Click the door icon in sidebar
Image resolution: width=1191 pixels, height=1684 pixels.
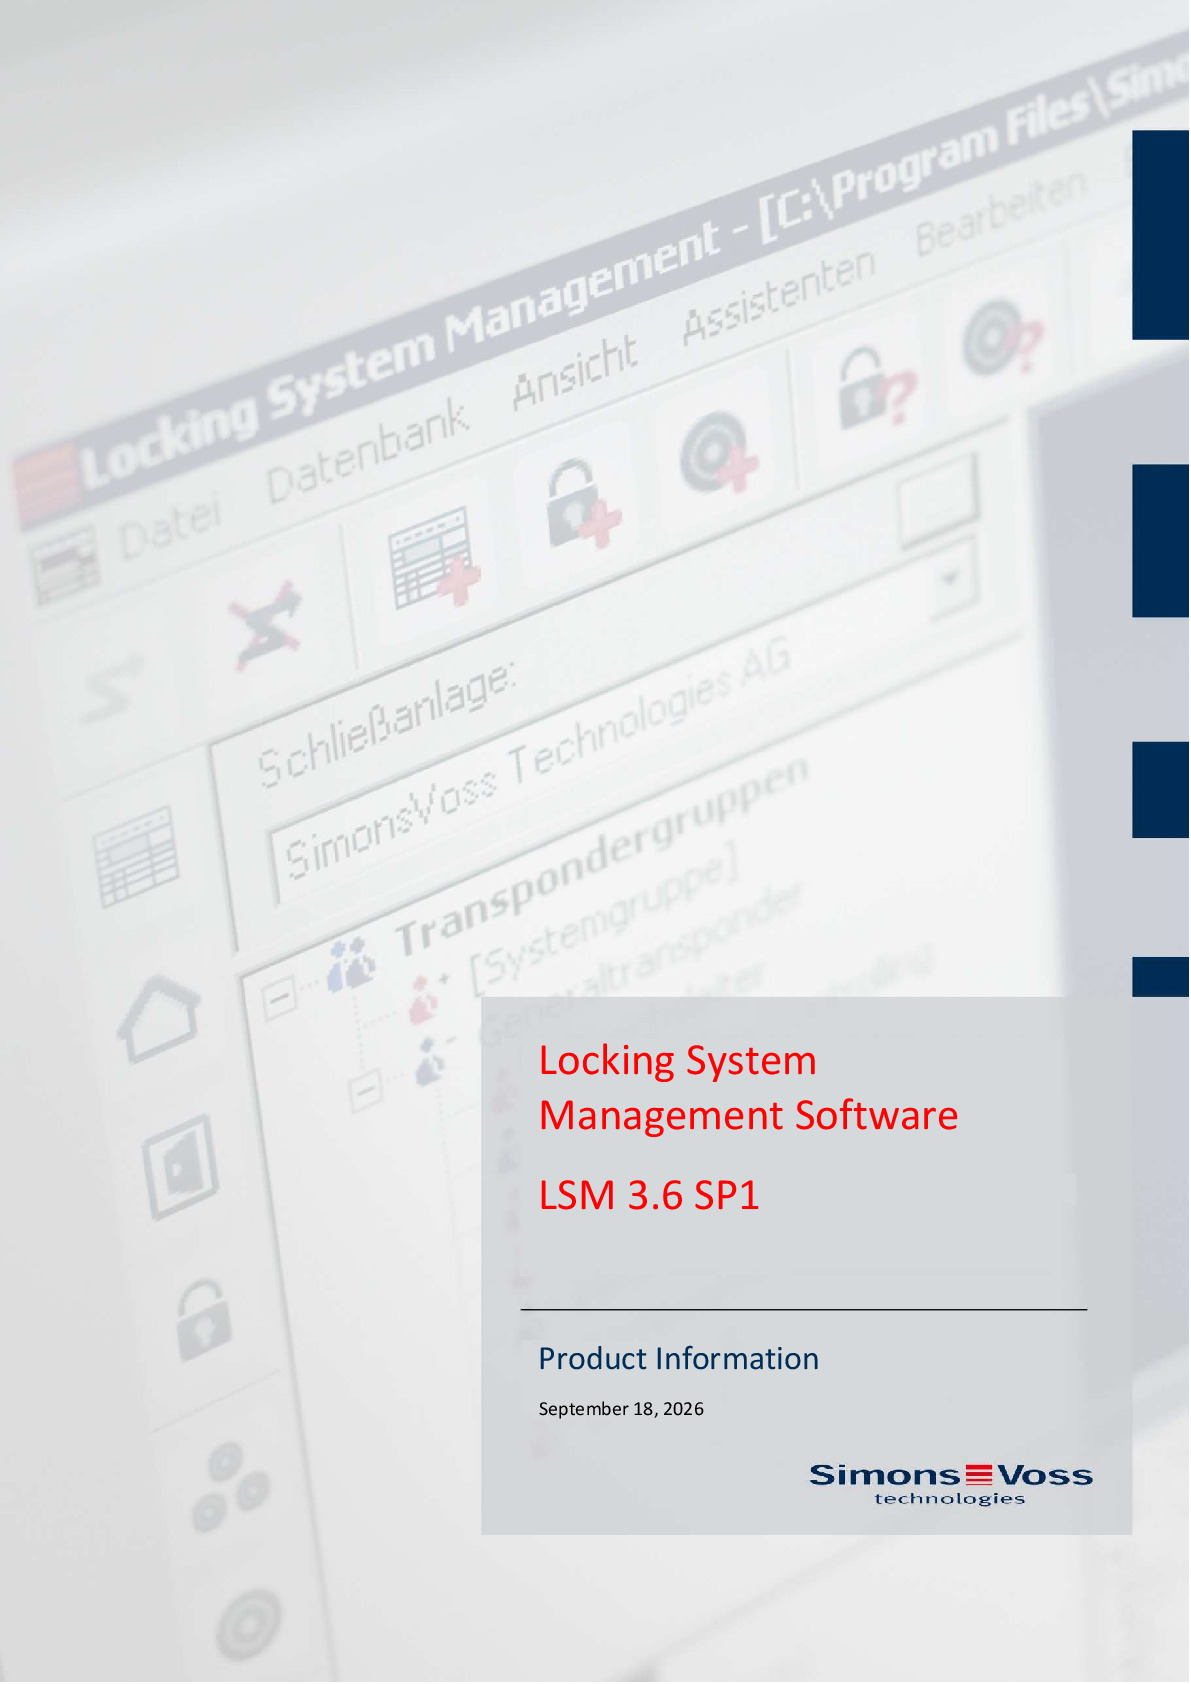pos(180,1165)
